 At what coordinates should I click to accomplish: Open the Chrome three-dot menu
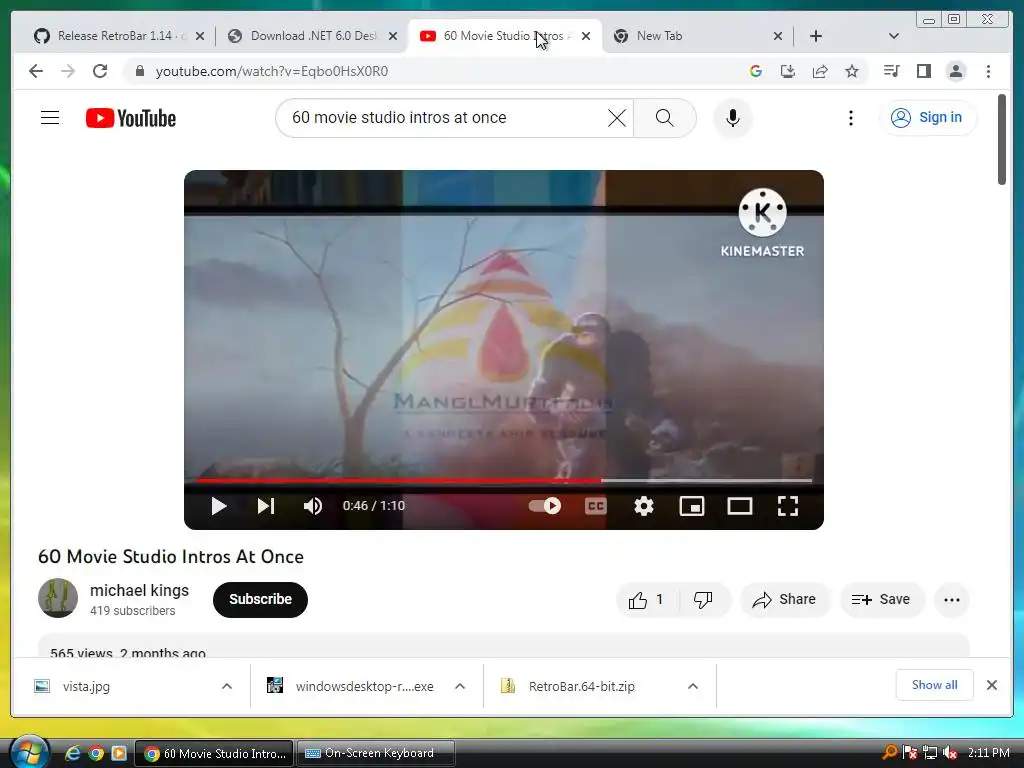tap(988, 71)
